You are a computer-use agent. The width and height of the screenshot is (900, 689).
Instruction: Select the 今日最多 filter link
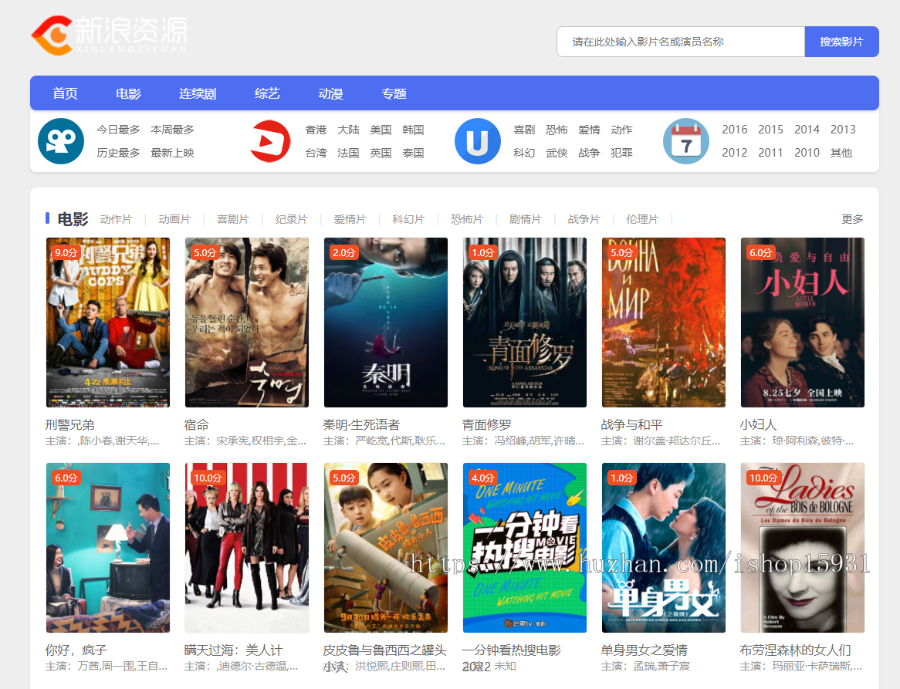pyautogui.click(x=118, y=130)
